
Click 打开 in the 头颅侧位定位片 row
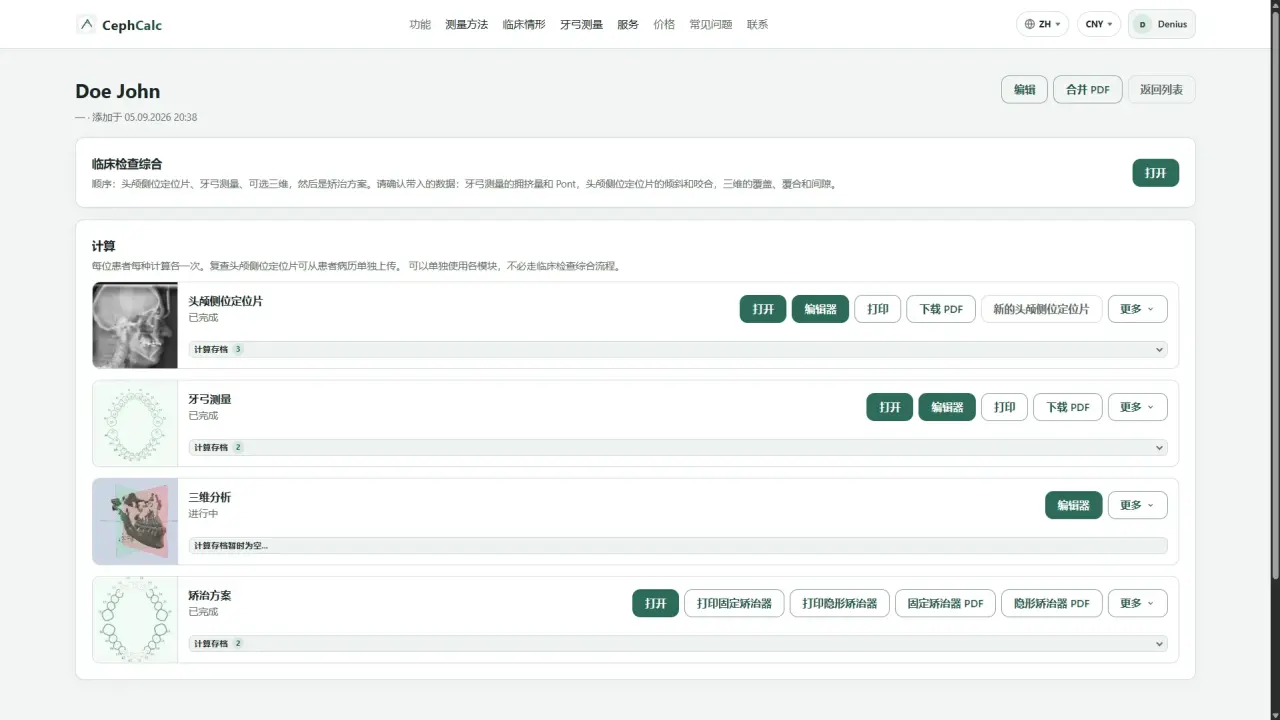(x=763, y=309)
